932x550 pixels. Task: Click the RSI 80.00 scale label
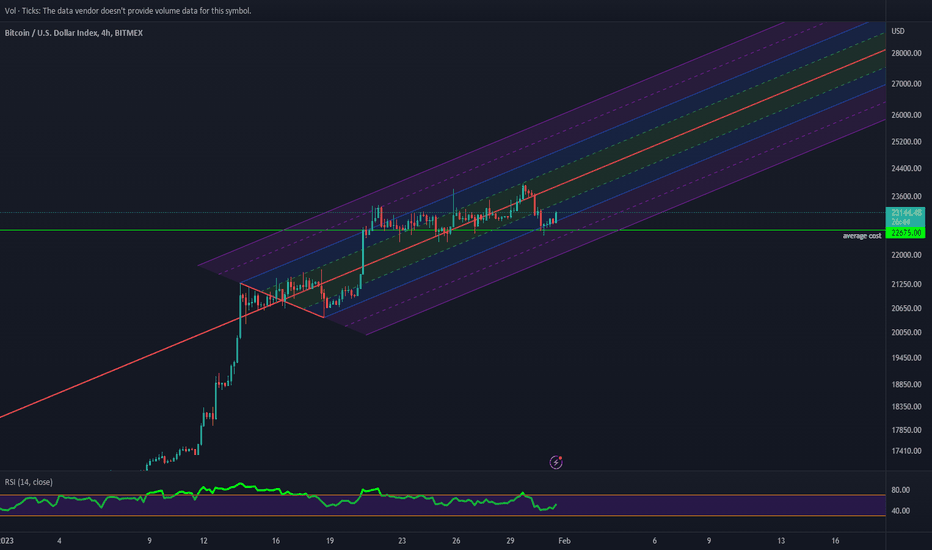tap(900, 490)
